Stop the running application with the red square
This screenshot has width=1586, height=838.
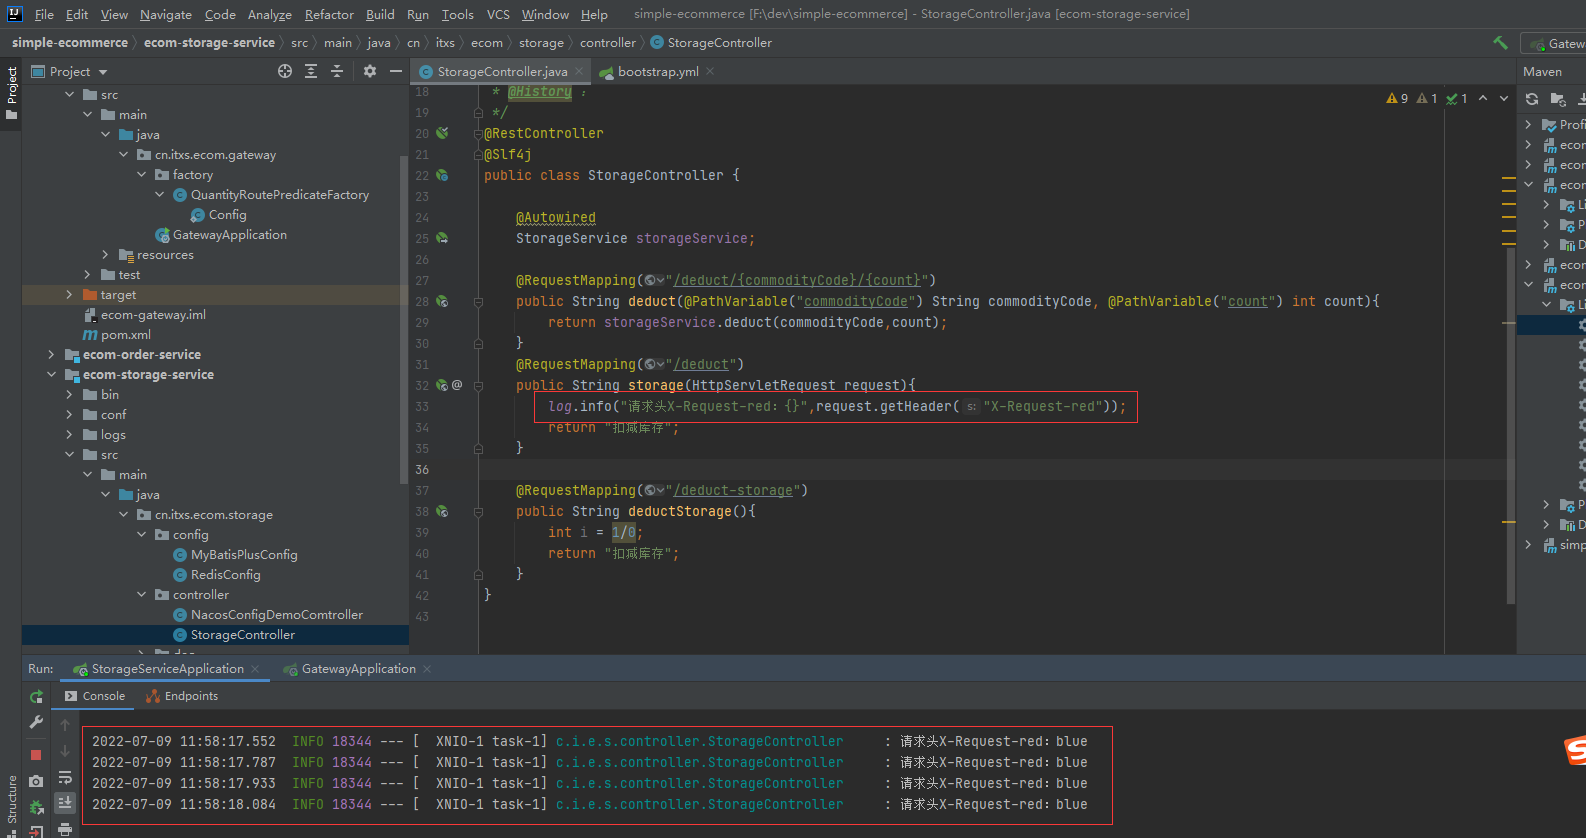coord(36,755)
